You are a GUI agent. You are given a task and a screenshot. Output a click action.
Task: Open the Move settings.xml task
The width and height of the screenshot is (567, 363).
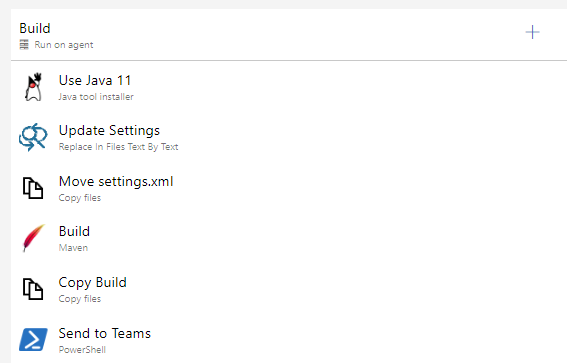[289, 188]
